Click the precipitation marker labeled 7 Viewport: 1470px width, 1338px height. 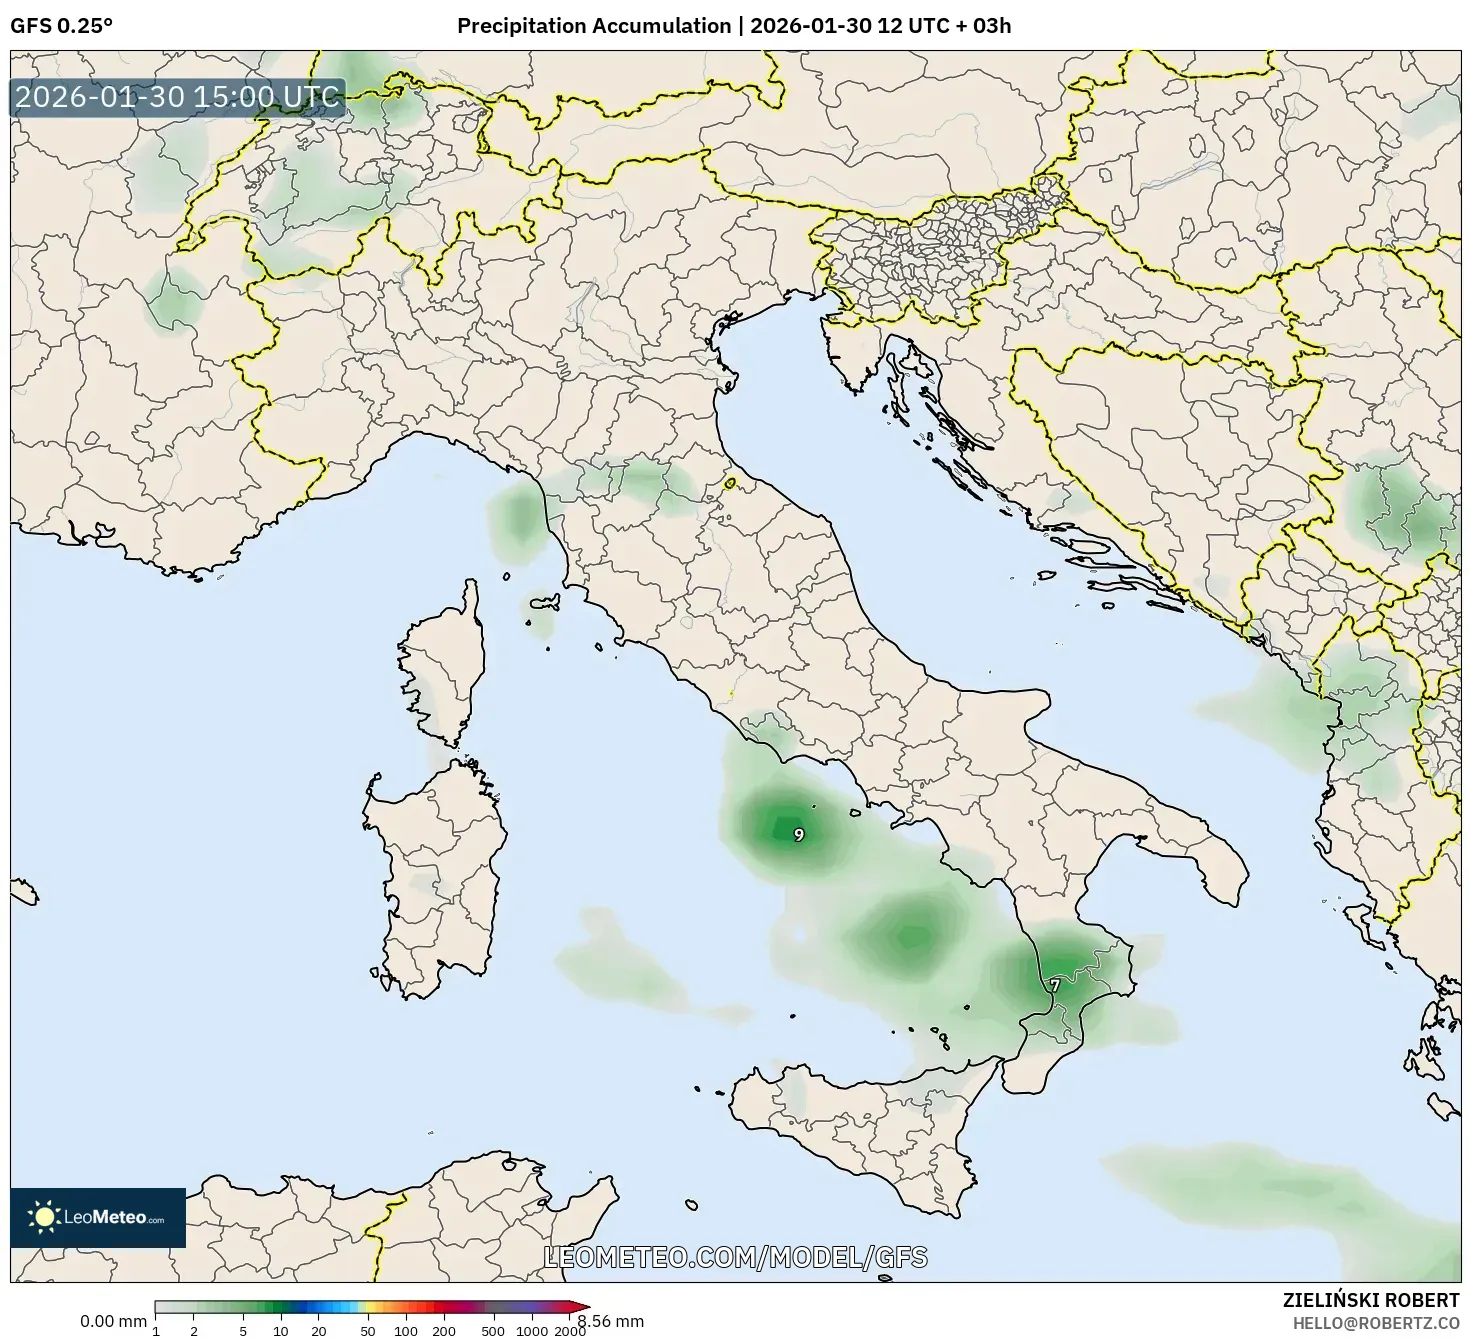click(1053, 987)
